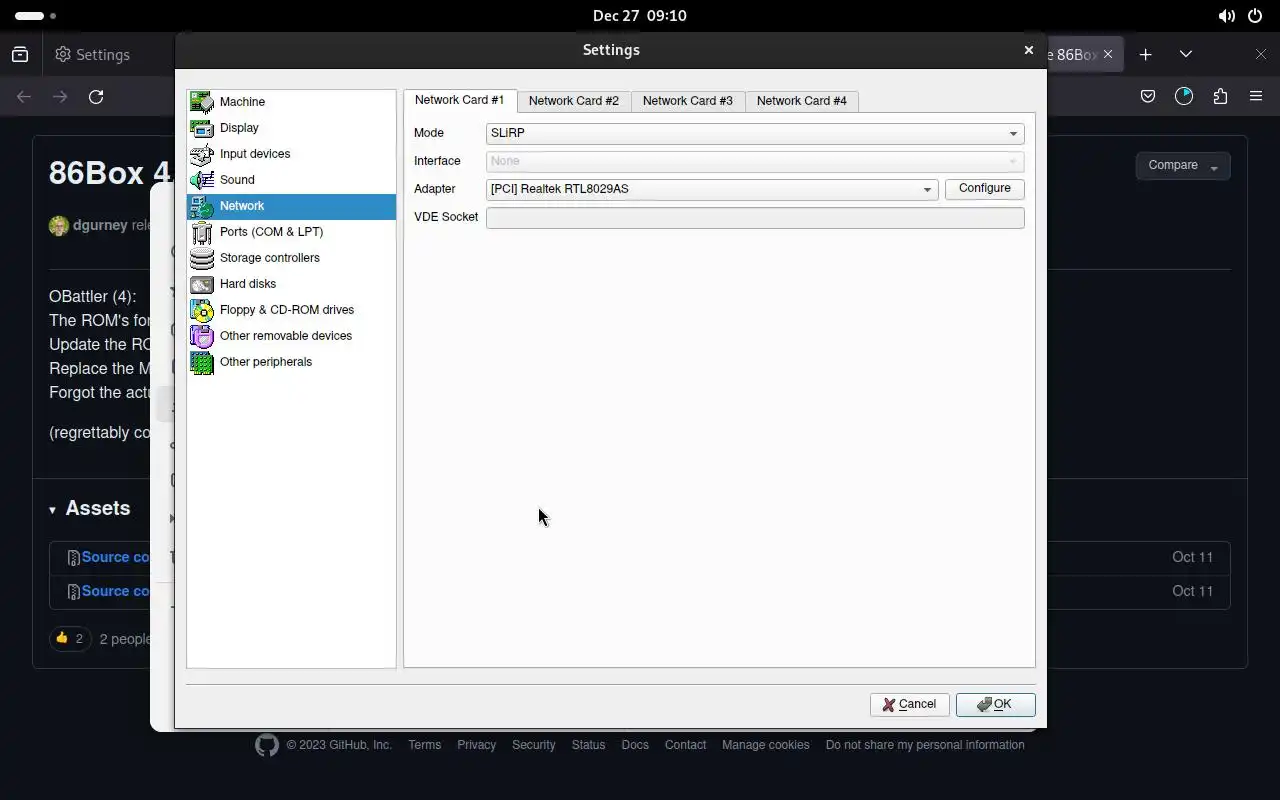Click the Pocket save icon
The width and height of the screenshot is (1280, 800).
point(1148,97)
